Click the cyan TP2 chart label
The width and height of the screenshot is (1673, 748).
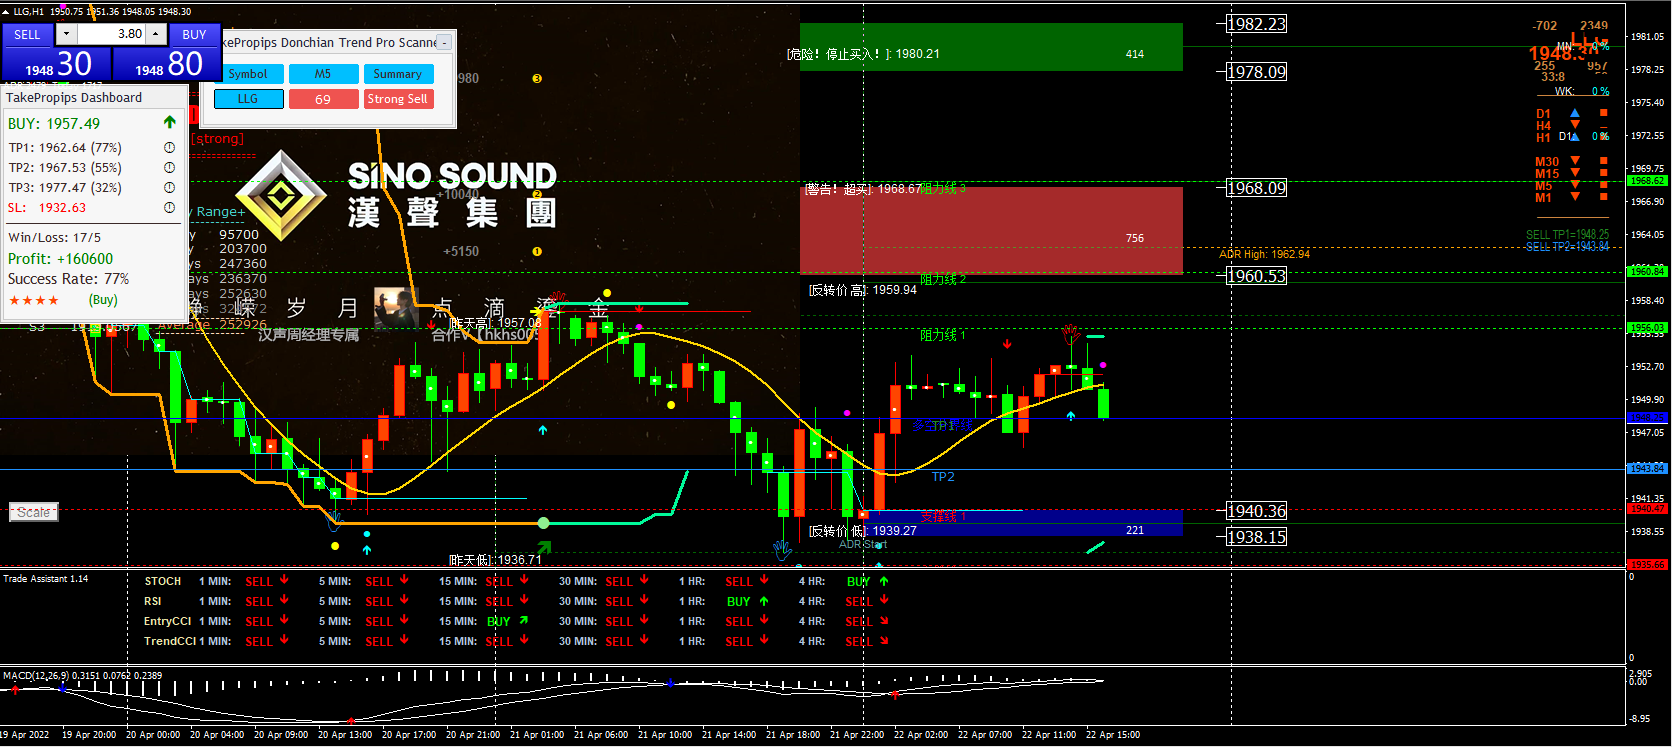(943, 477)
